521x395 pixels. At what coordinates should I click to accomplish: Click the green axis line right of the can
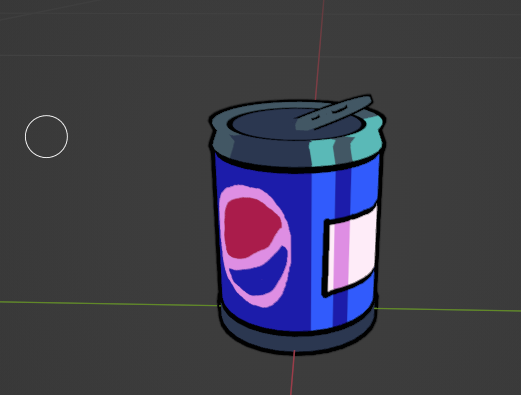tap(447, 309)
